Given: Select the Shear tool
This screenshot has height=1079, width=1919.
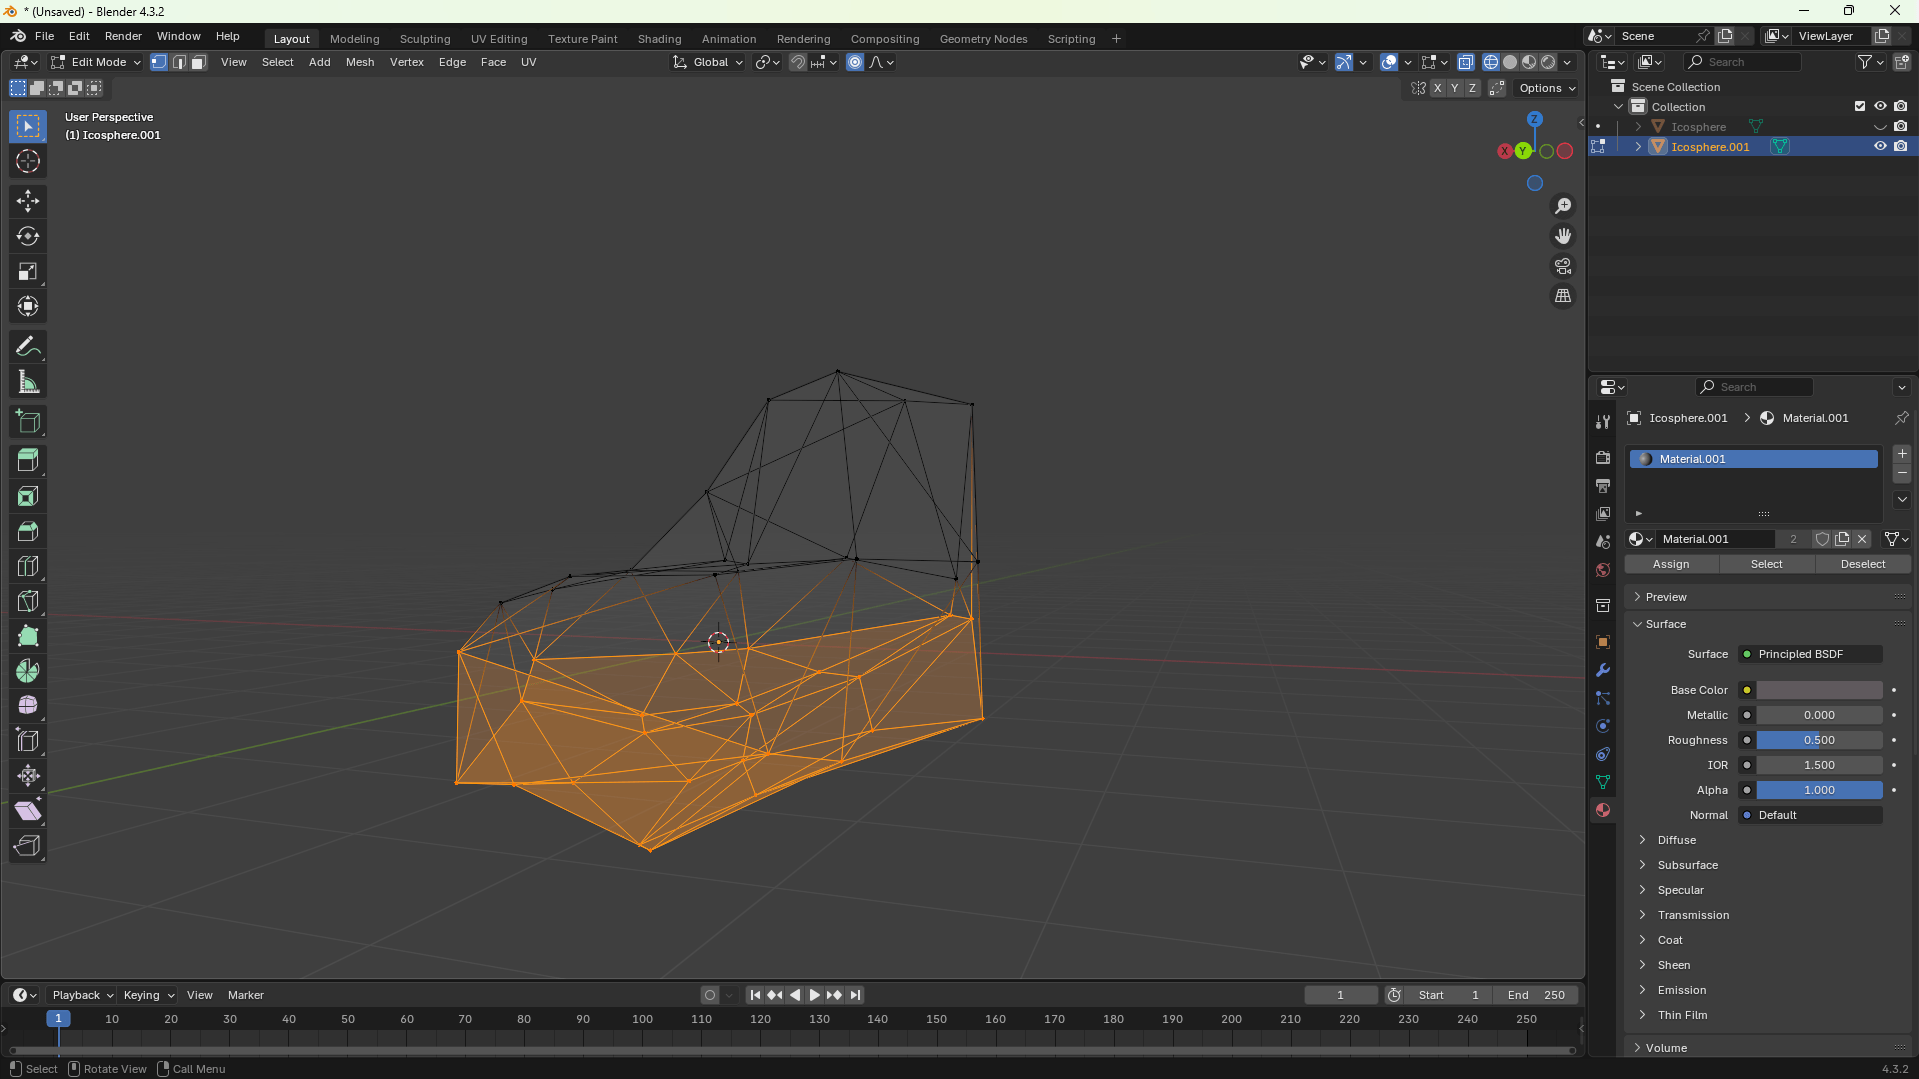Looking at the screenshot, I should tap(28, 812).
